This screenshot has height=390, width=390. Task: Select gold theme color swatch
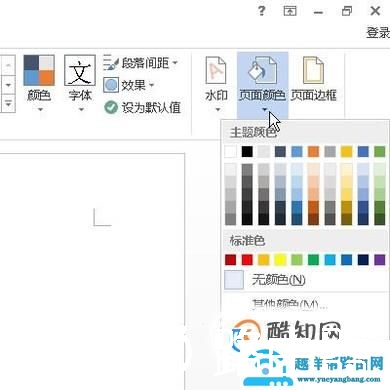point(347,152)
